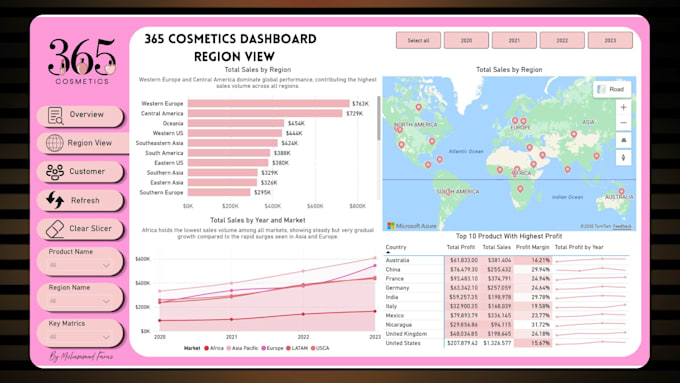Image resolution: width=680 pixels, height=383 pixels.
Task: Select the Central America sales bar
Action: 265,114
